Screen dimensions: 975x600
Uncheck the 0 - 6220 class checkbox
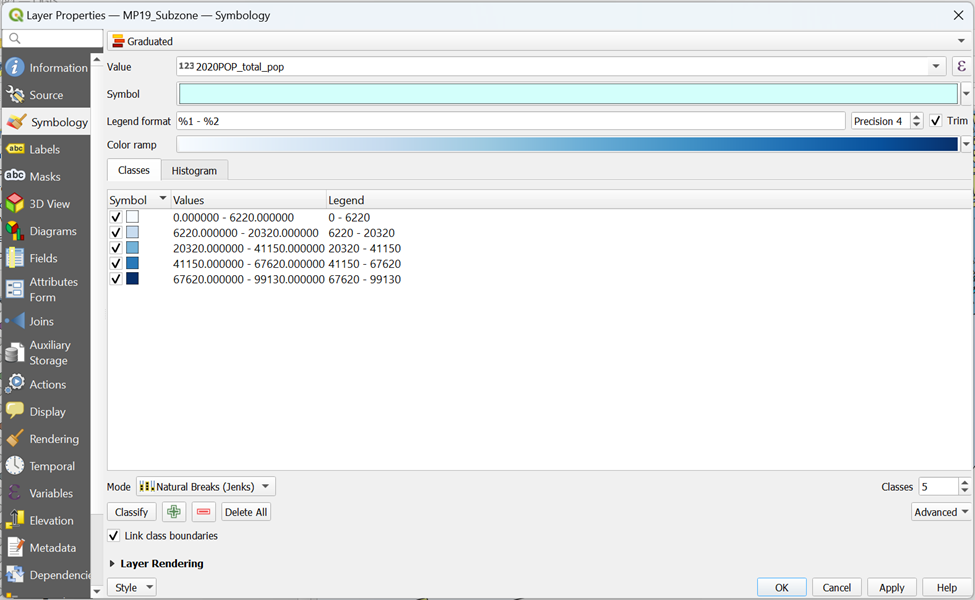click(116, 217)
